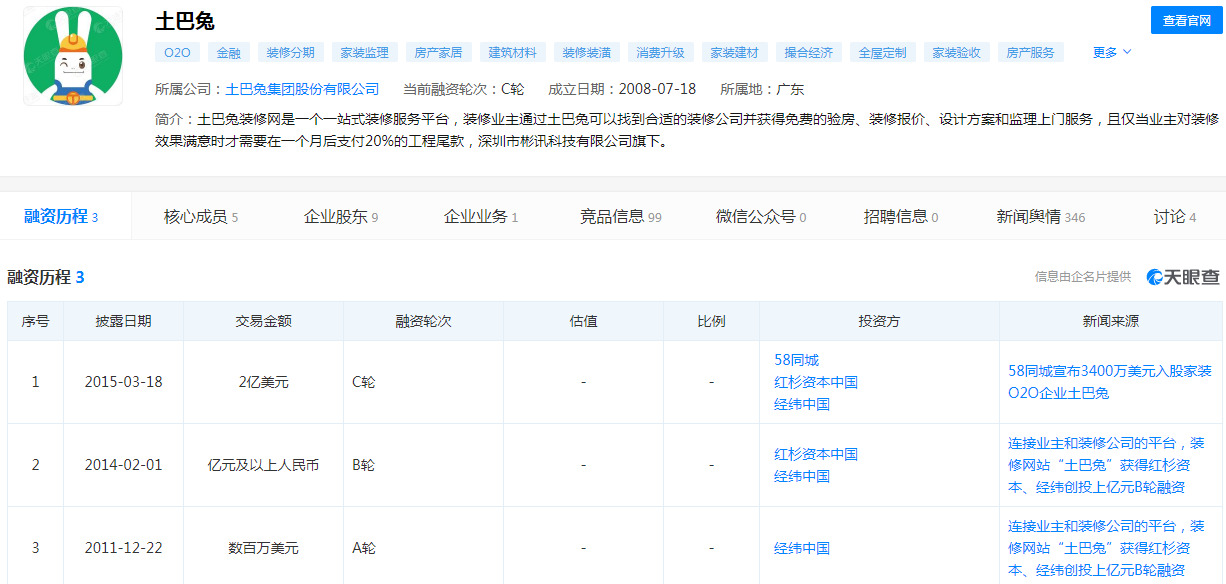Select the O2O tag
The image size is (1226, 584).
click(x=177, y=53)
